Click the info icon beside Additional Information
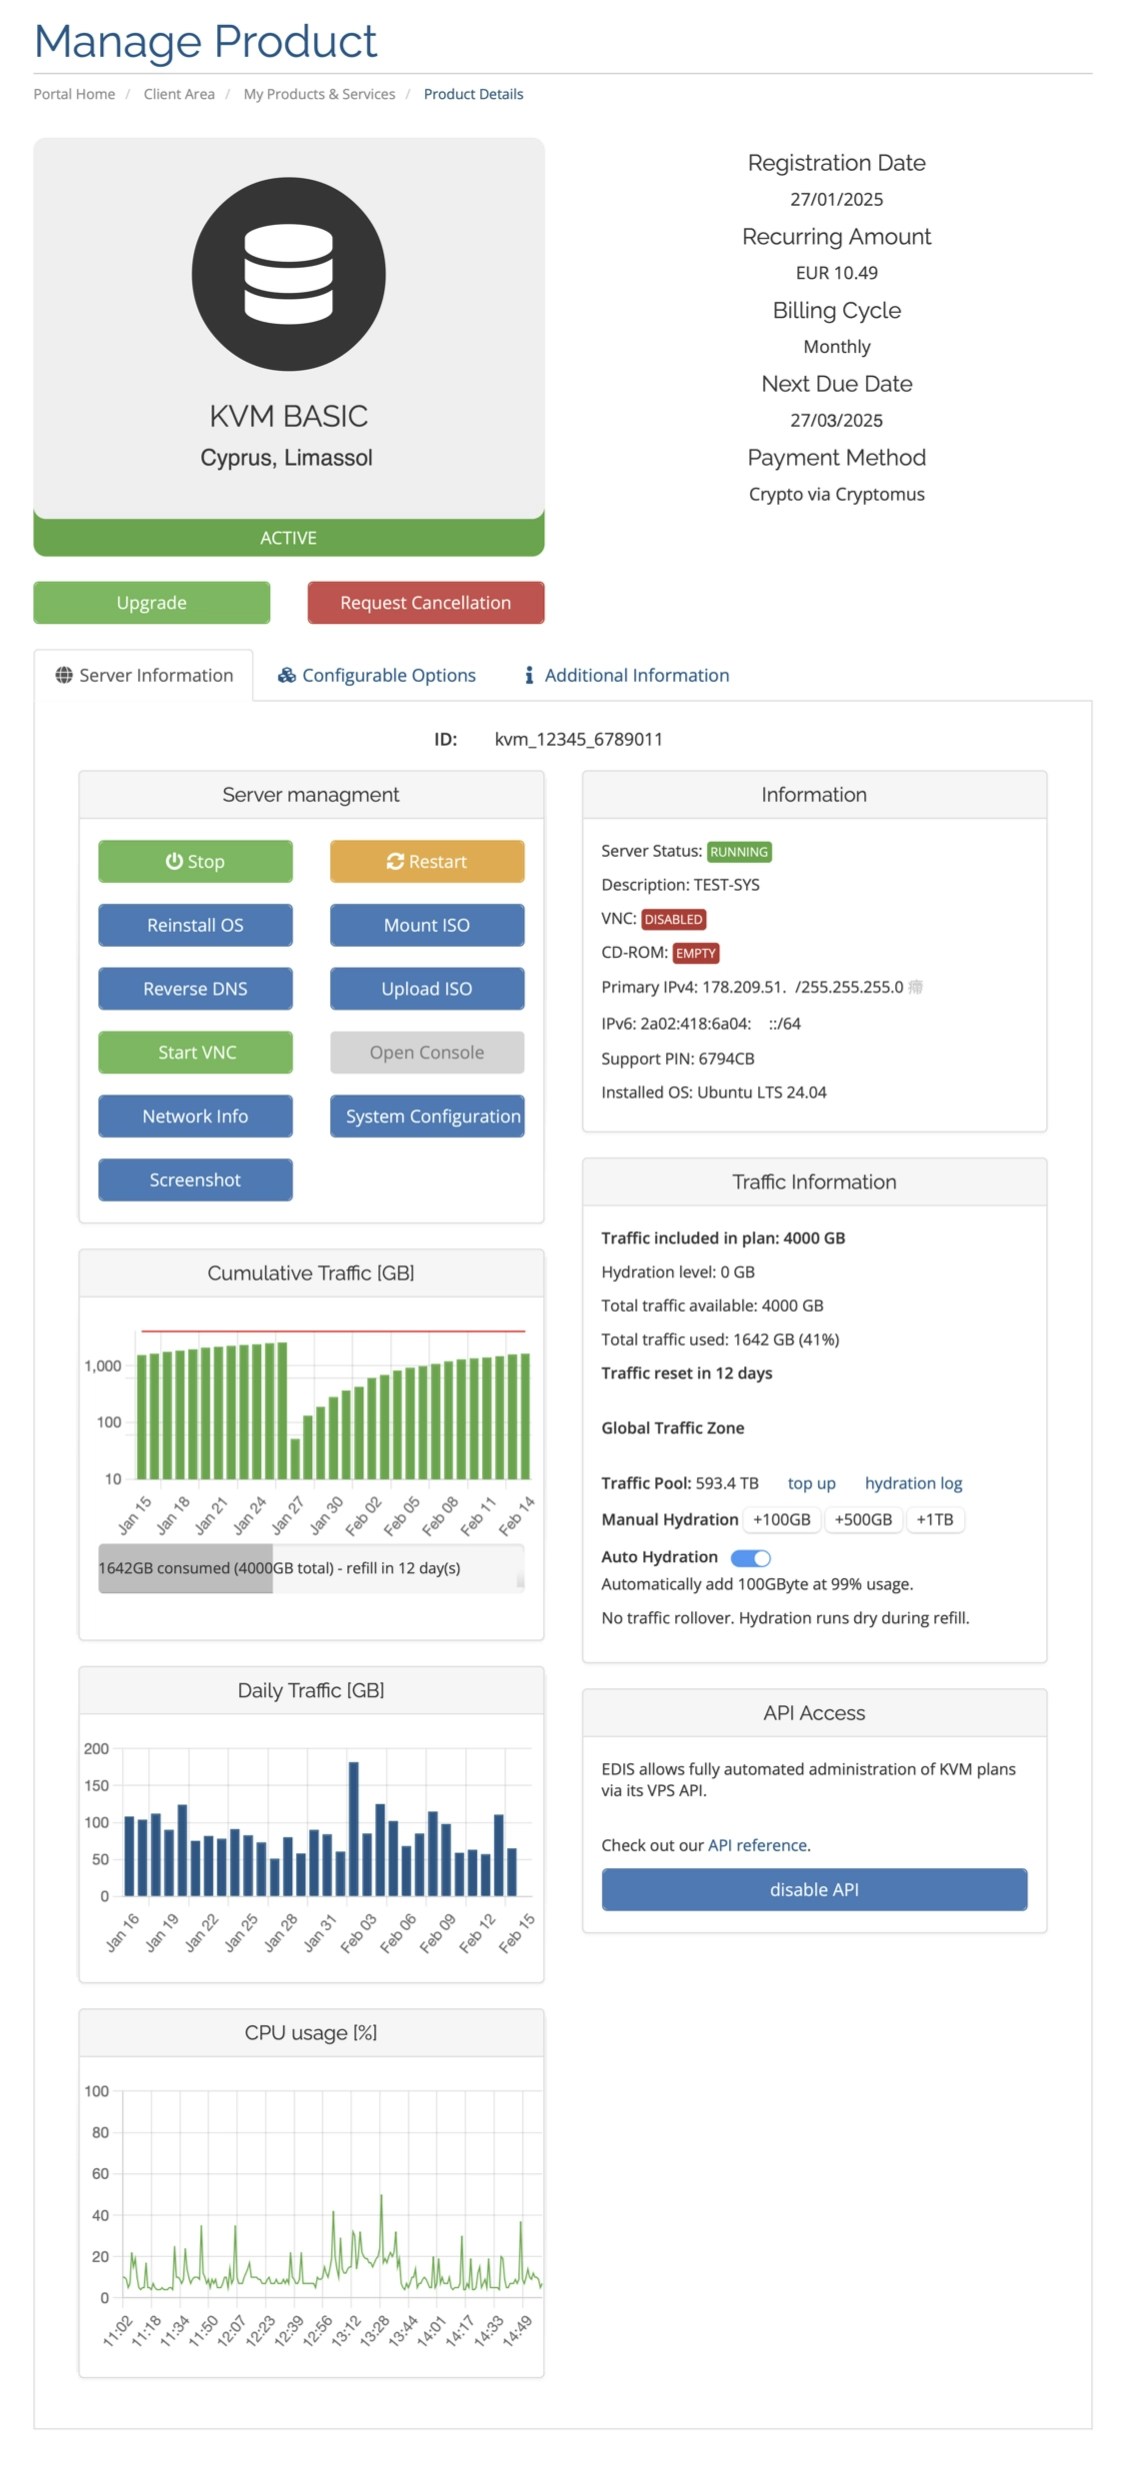 (x=529, y=675)
